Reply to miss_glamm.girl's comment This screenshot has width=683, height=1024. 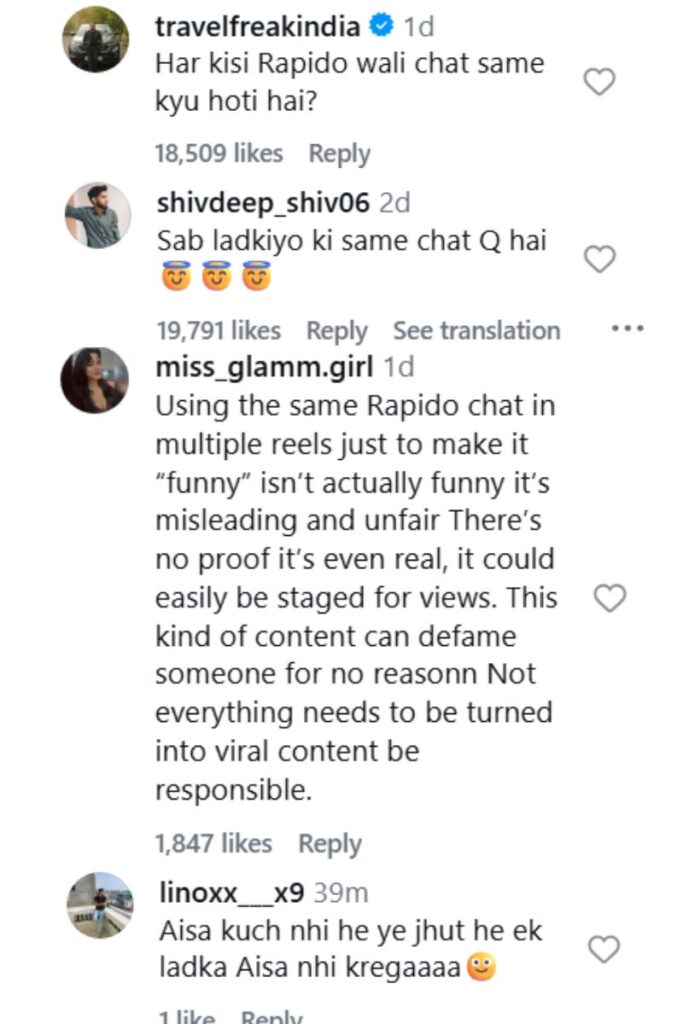329,844
